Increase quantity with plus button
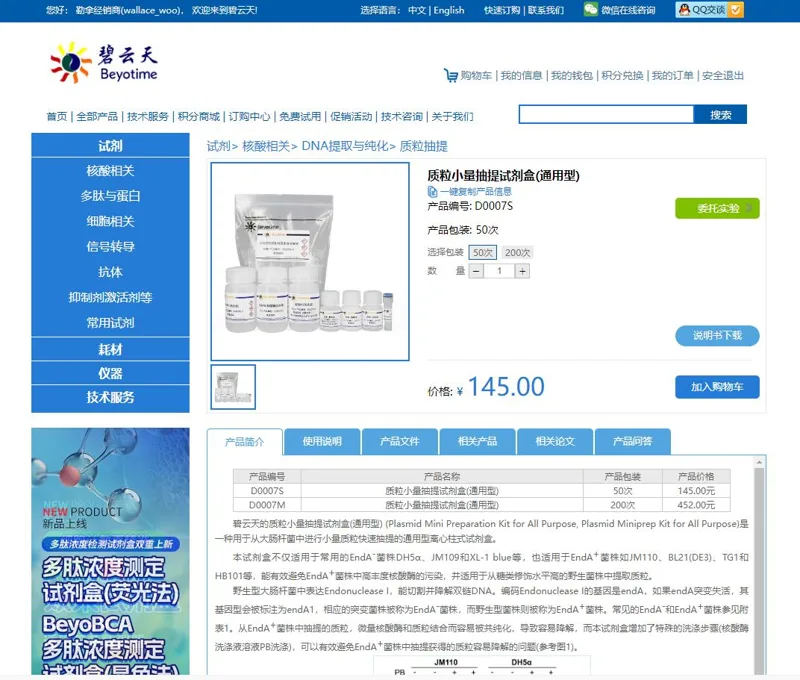The width and height of the screenshot is (800, 680). 522,271
